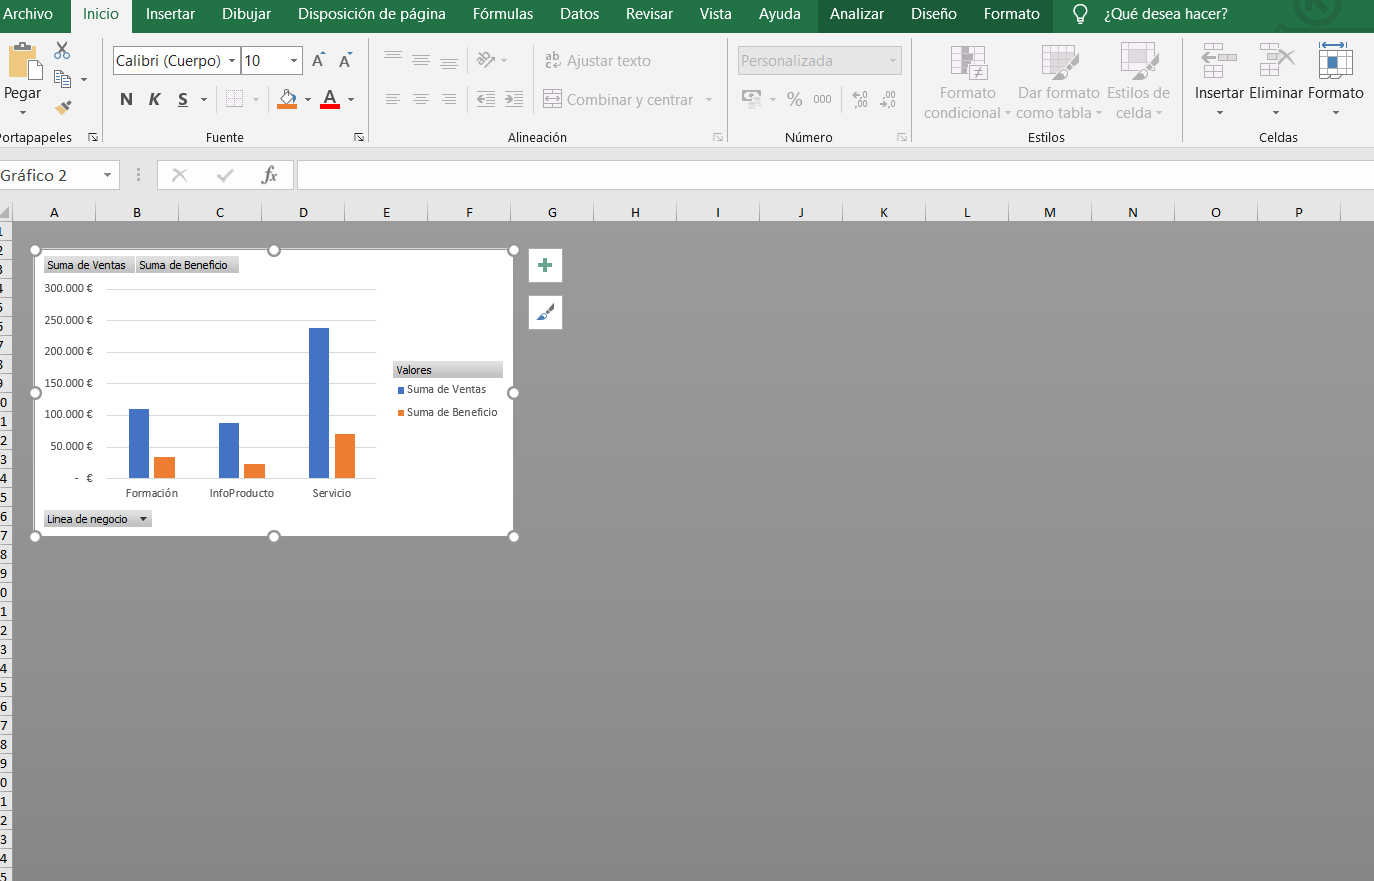The width and height of the screenshot is (1374, 881).
Task: Open chart styles paintbrush button
Action: coord(545,312)
